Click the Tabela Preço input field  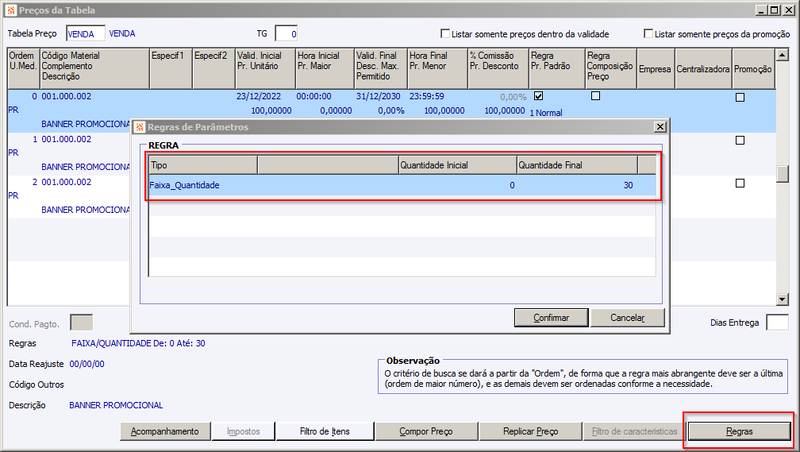86,34
